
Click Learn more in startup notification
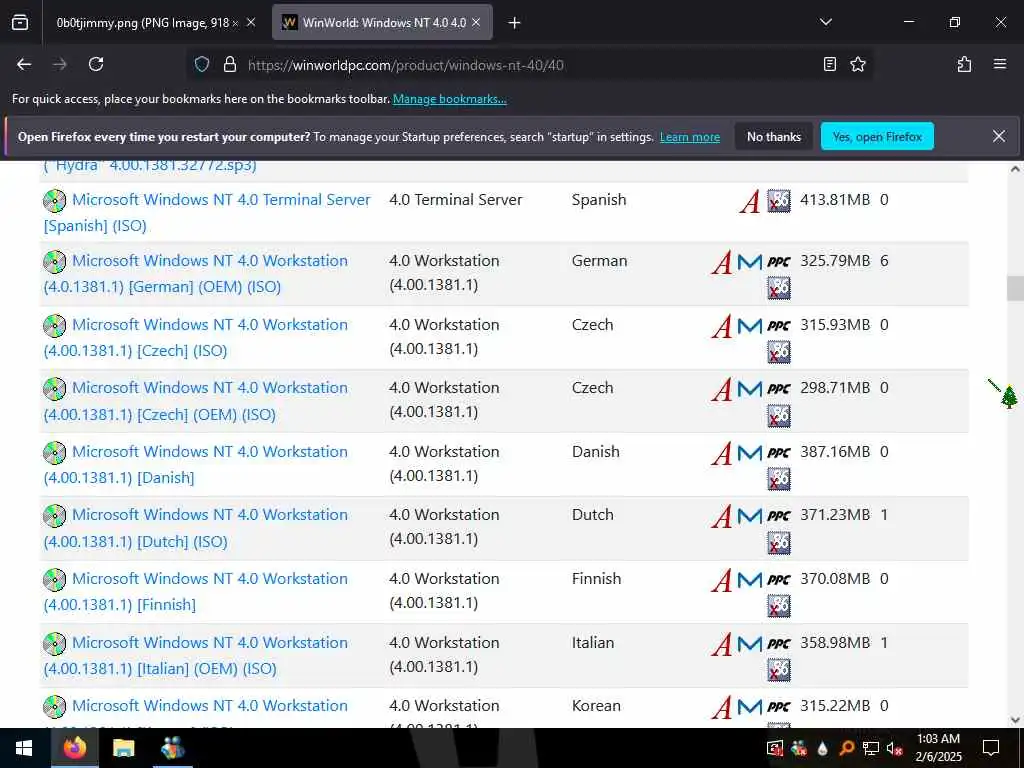[x=690, y=137]
